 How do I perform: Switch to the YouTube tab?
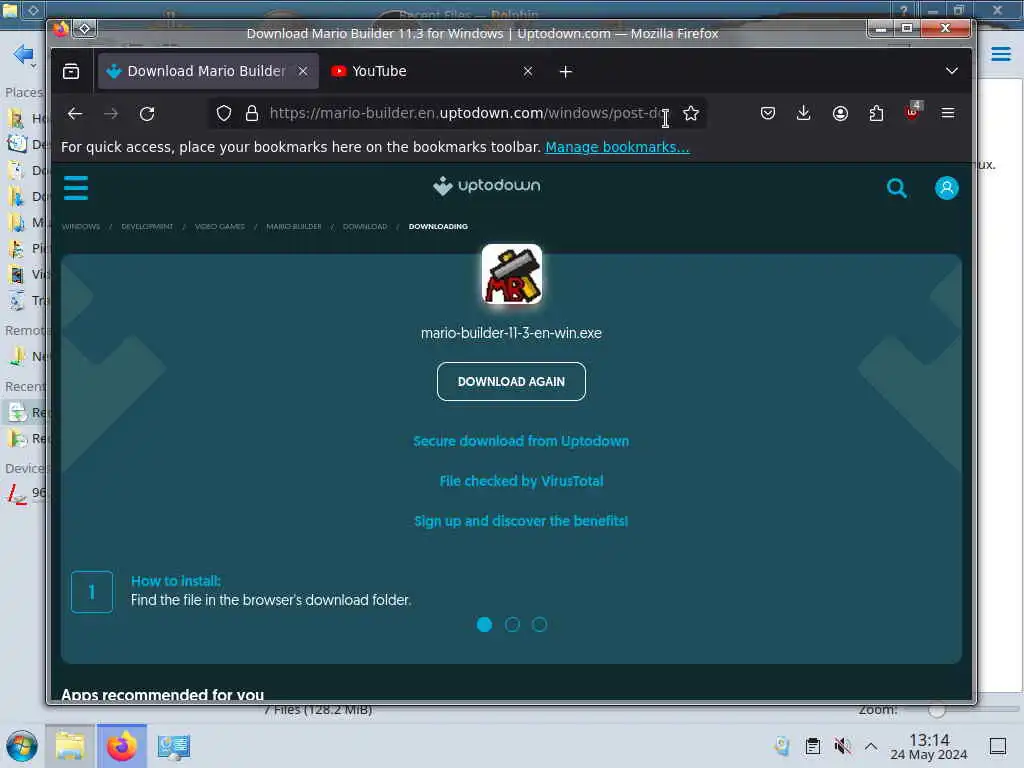(x=432, y=71)
